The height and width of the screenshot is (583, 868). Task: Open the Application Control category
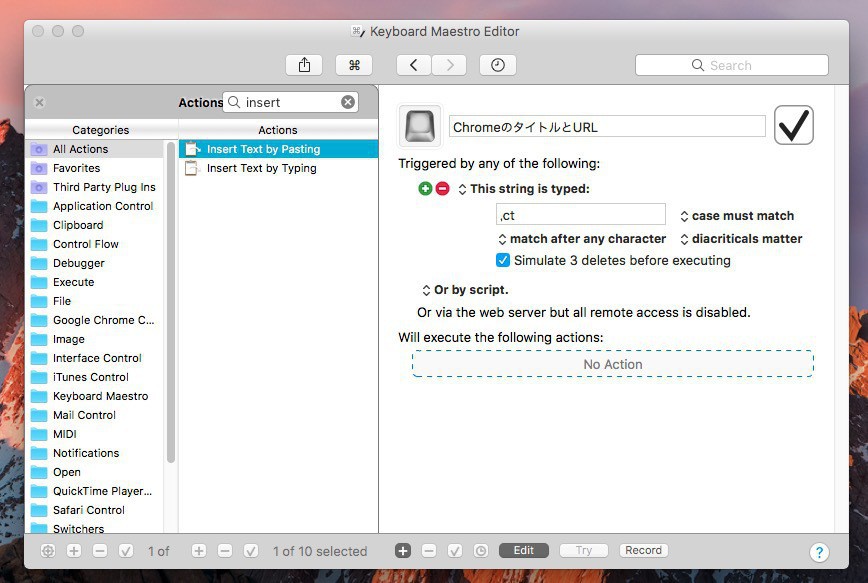point(94,206)
